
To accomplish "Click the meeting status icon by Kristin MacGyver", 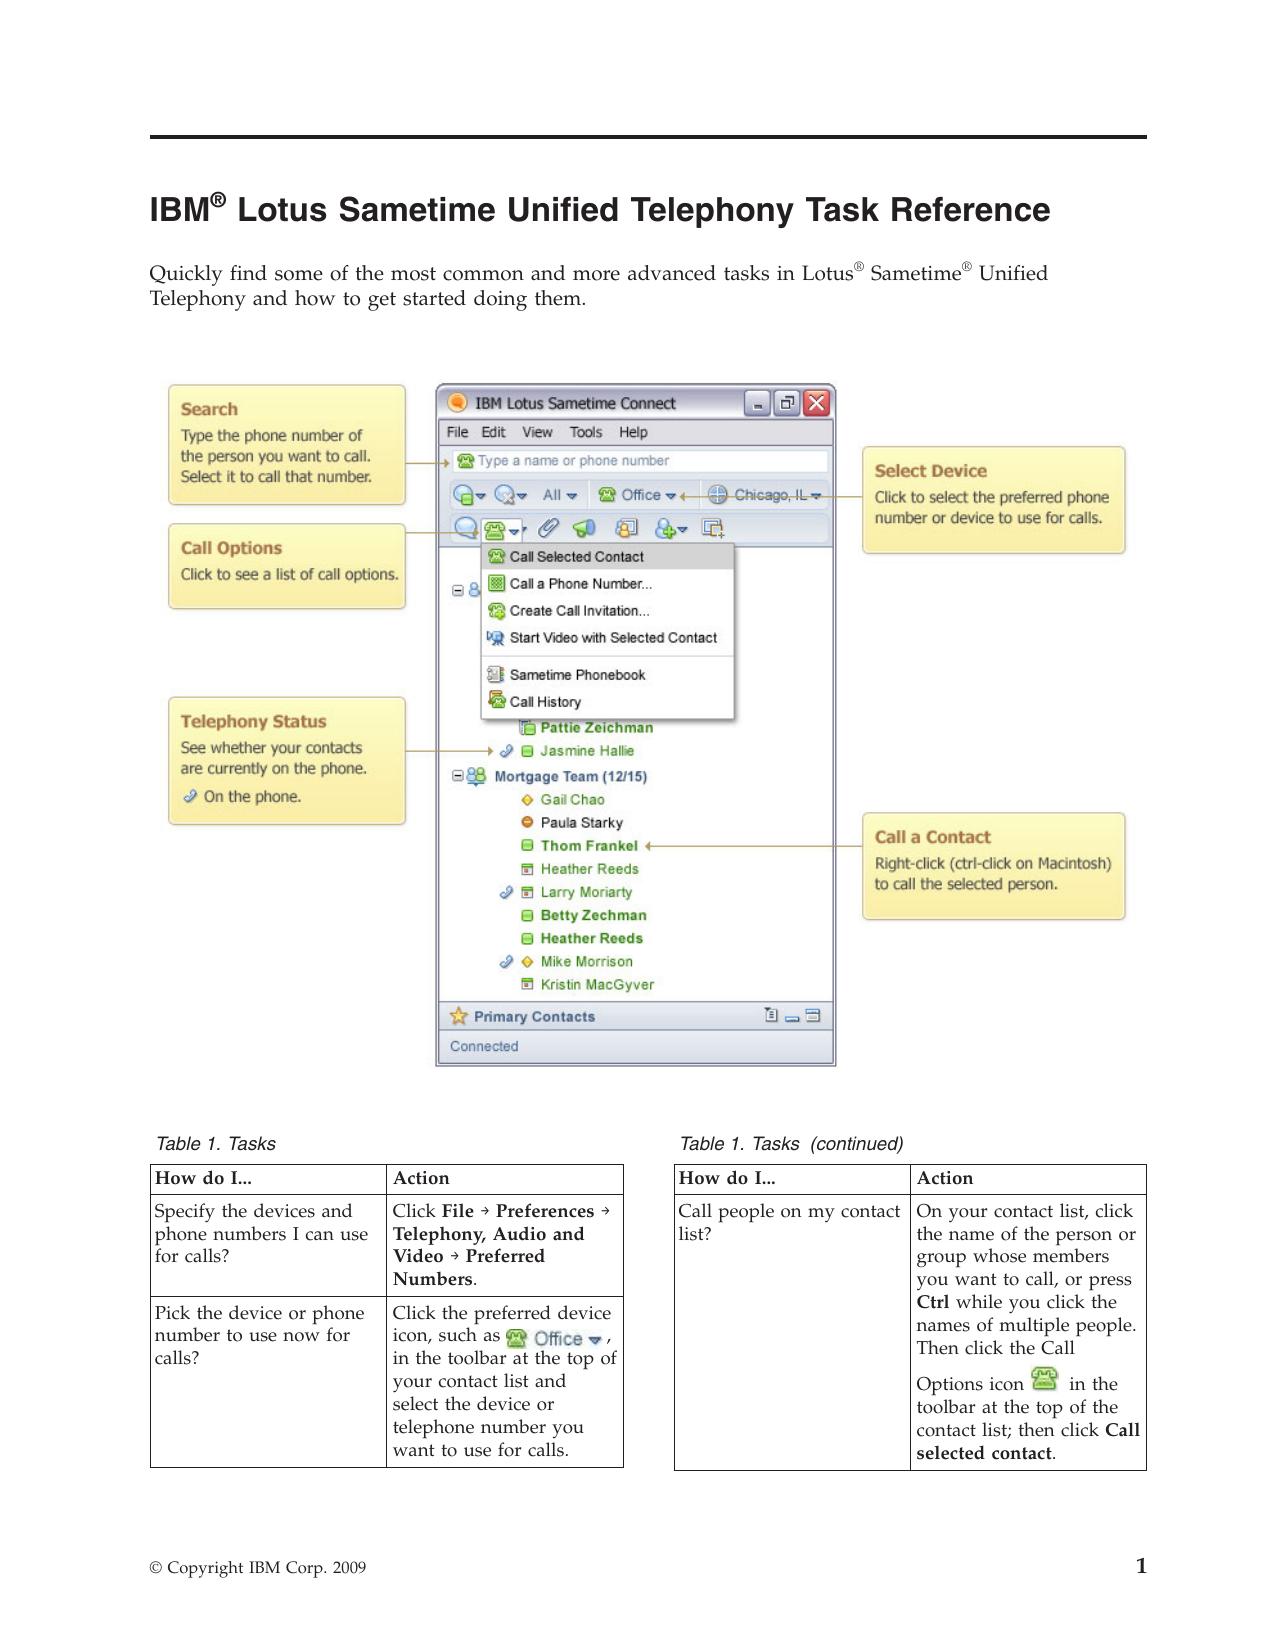I will tap(527, 984).
